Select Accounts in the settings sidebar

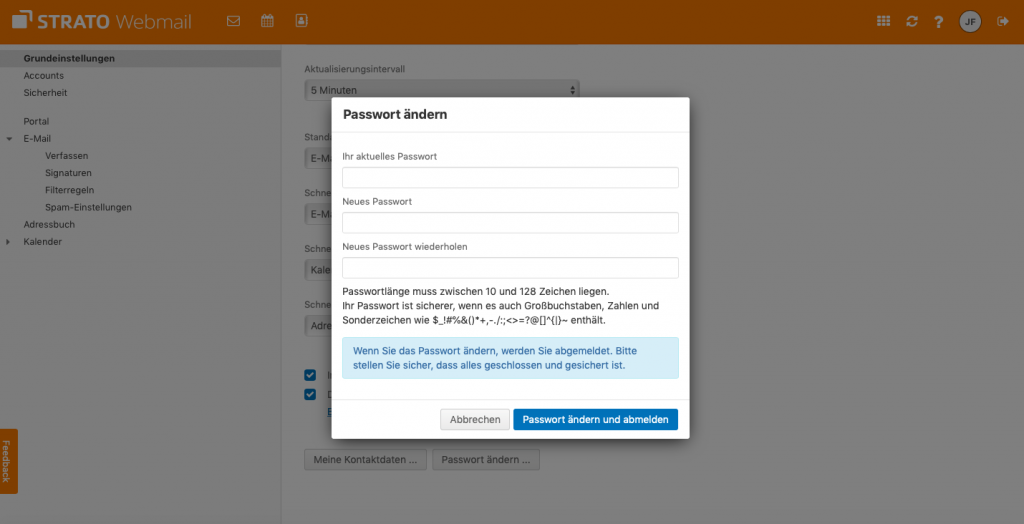coord(44,76)
